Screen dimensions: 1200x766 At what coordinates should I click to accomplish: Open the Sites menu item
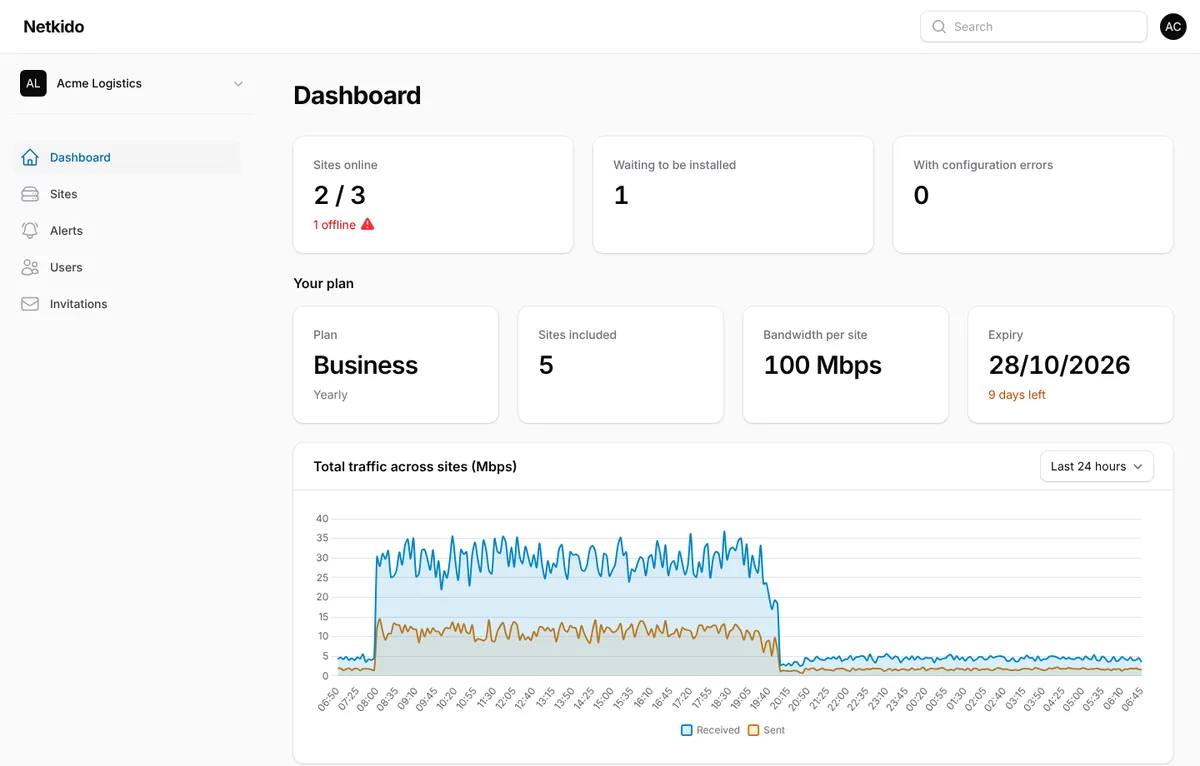click(128, 194)
